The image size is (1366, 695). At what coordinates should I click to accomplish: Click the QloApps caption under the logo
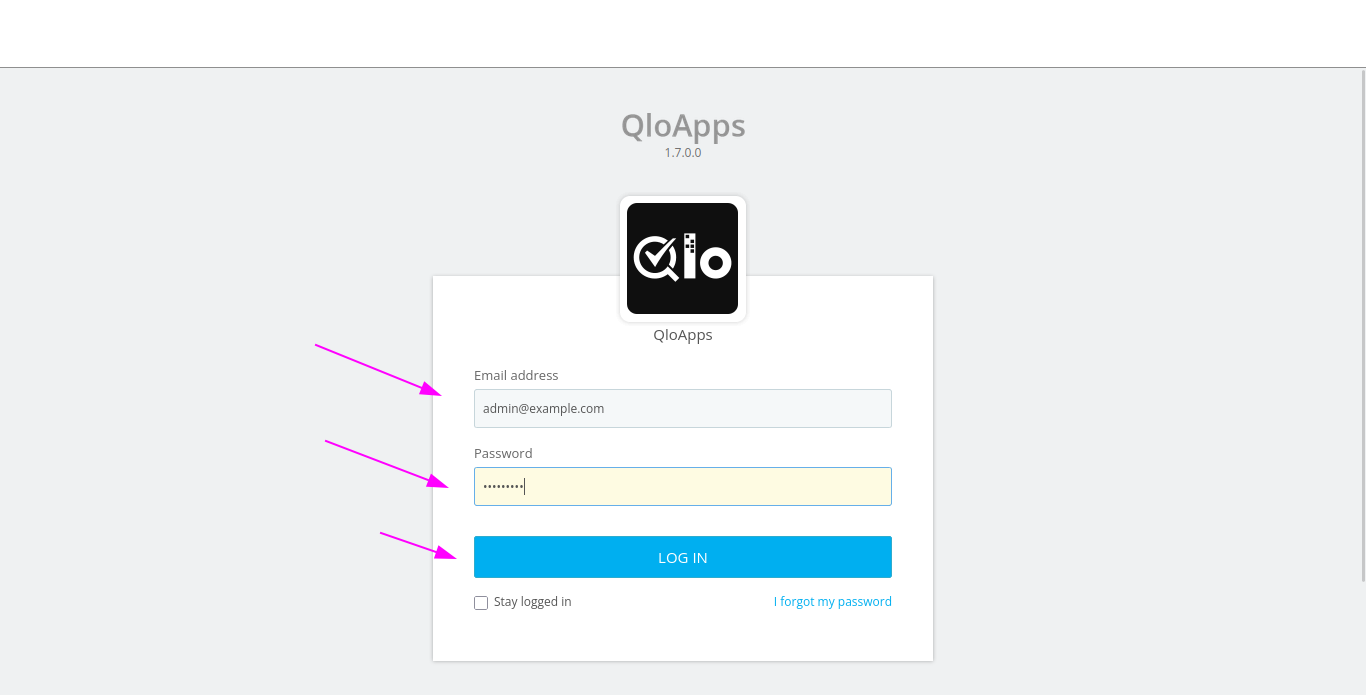(x=683, y=335)
